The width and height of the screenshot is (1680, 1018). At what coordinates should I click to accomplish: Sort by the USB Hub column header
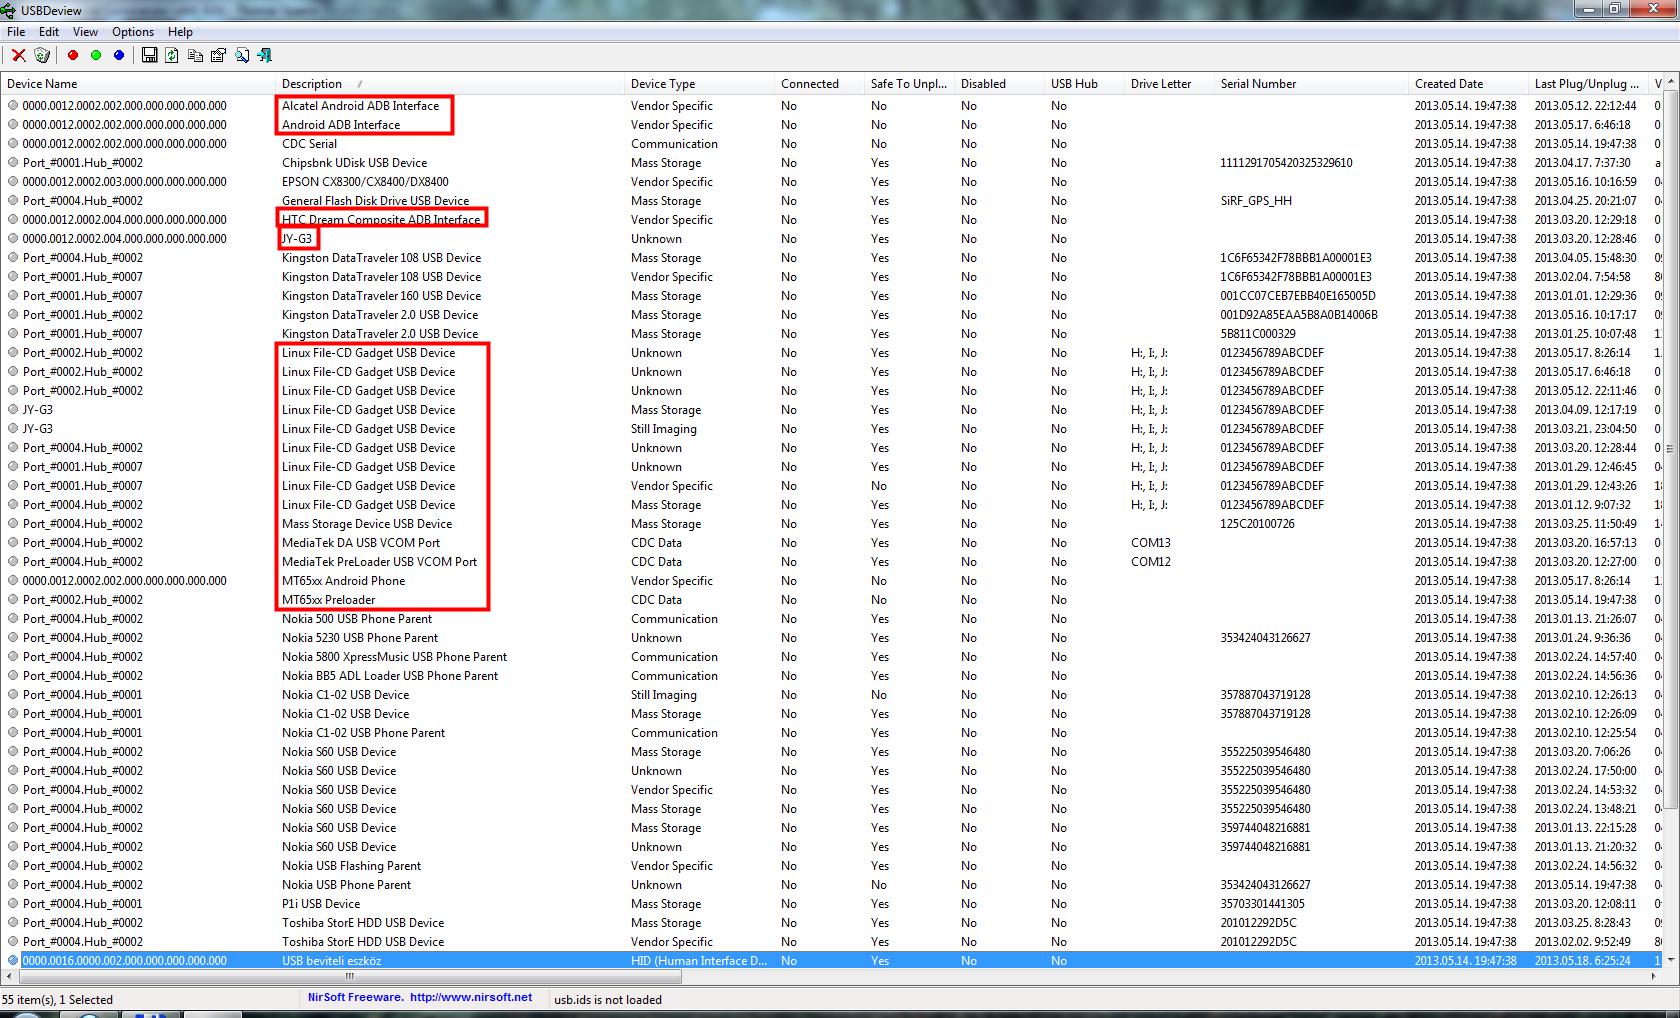(1084, 84)
